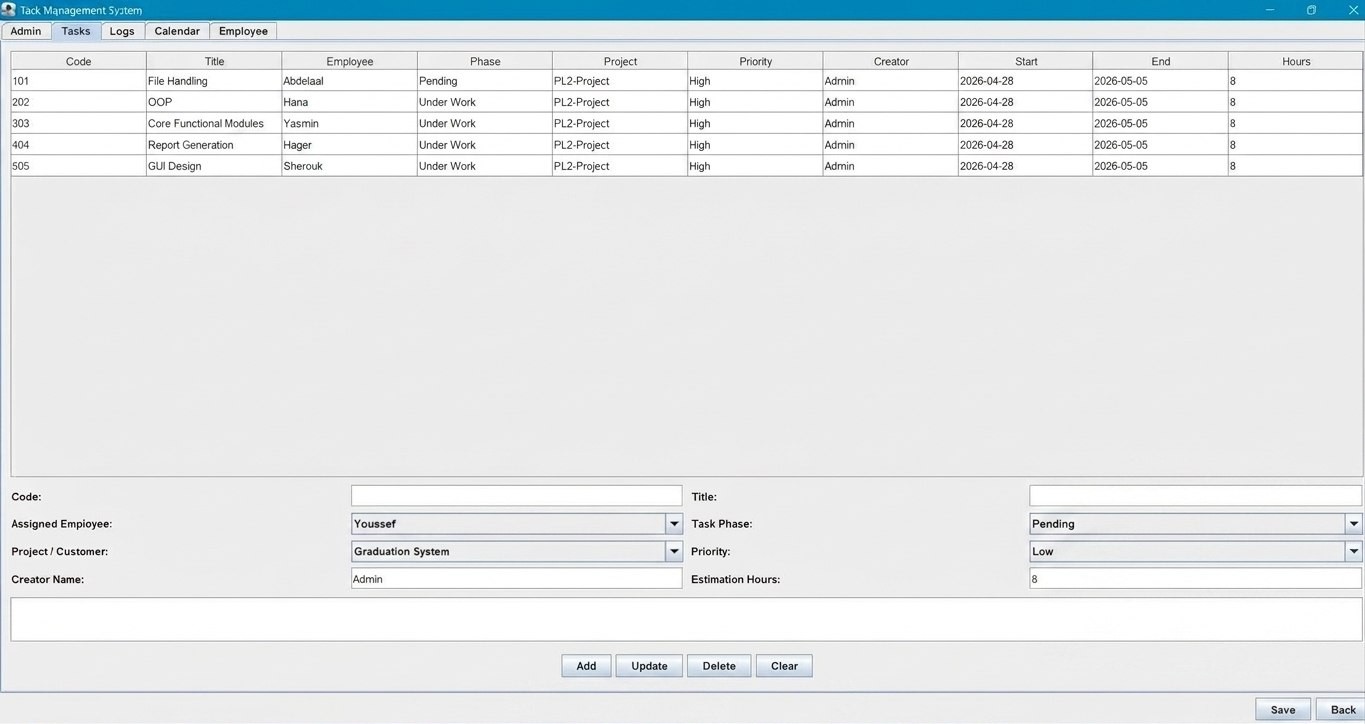Screen dimensions: 1365x724
Task: Click the Low priority combo box
Action: [x=1195, y=552]
